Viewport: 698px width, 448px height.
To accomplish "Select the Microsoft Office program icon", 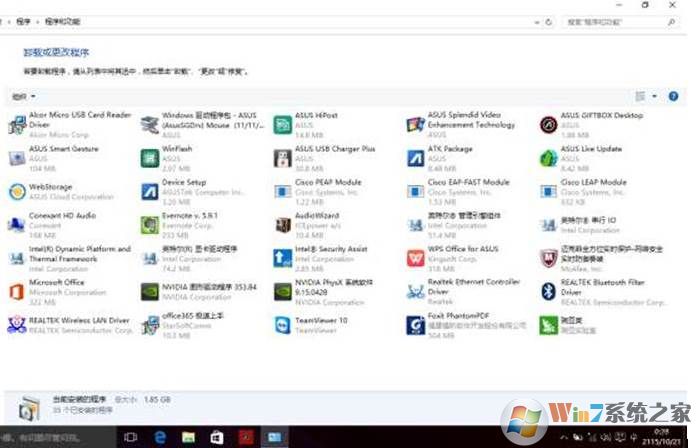I will click(16, 290).
